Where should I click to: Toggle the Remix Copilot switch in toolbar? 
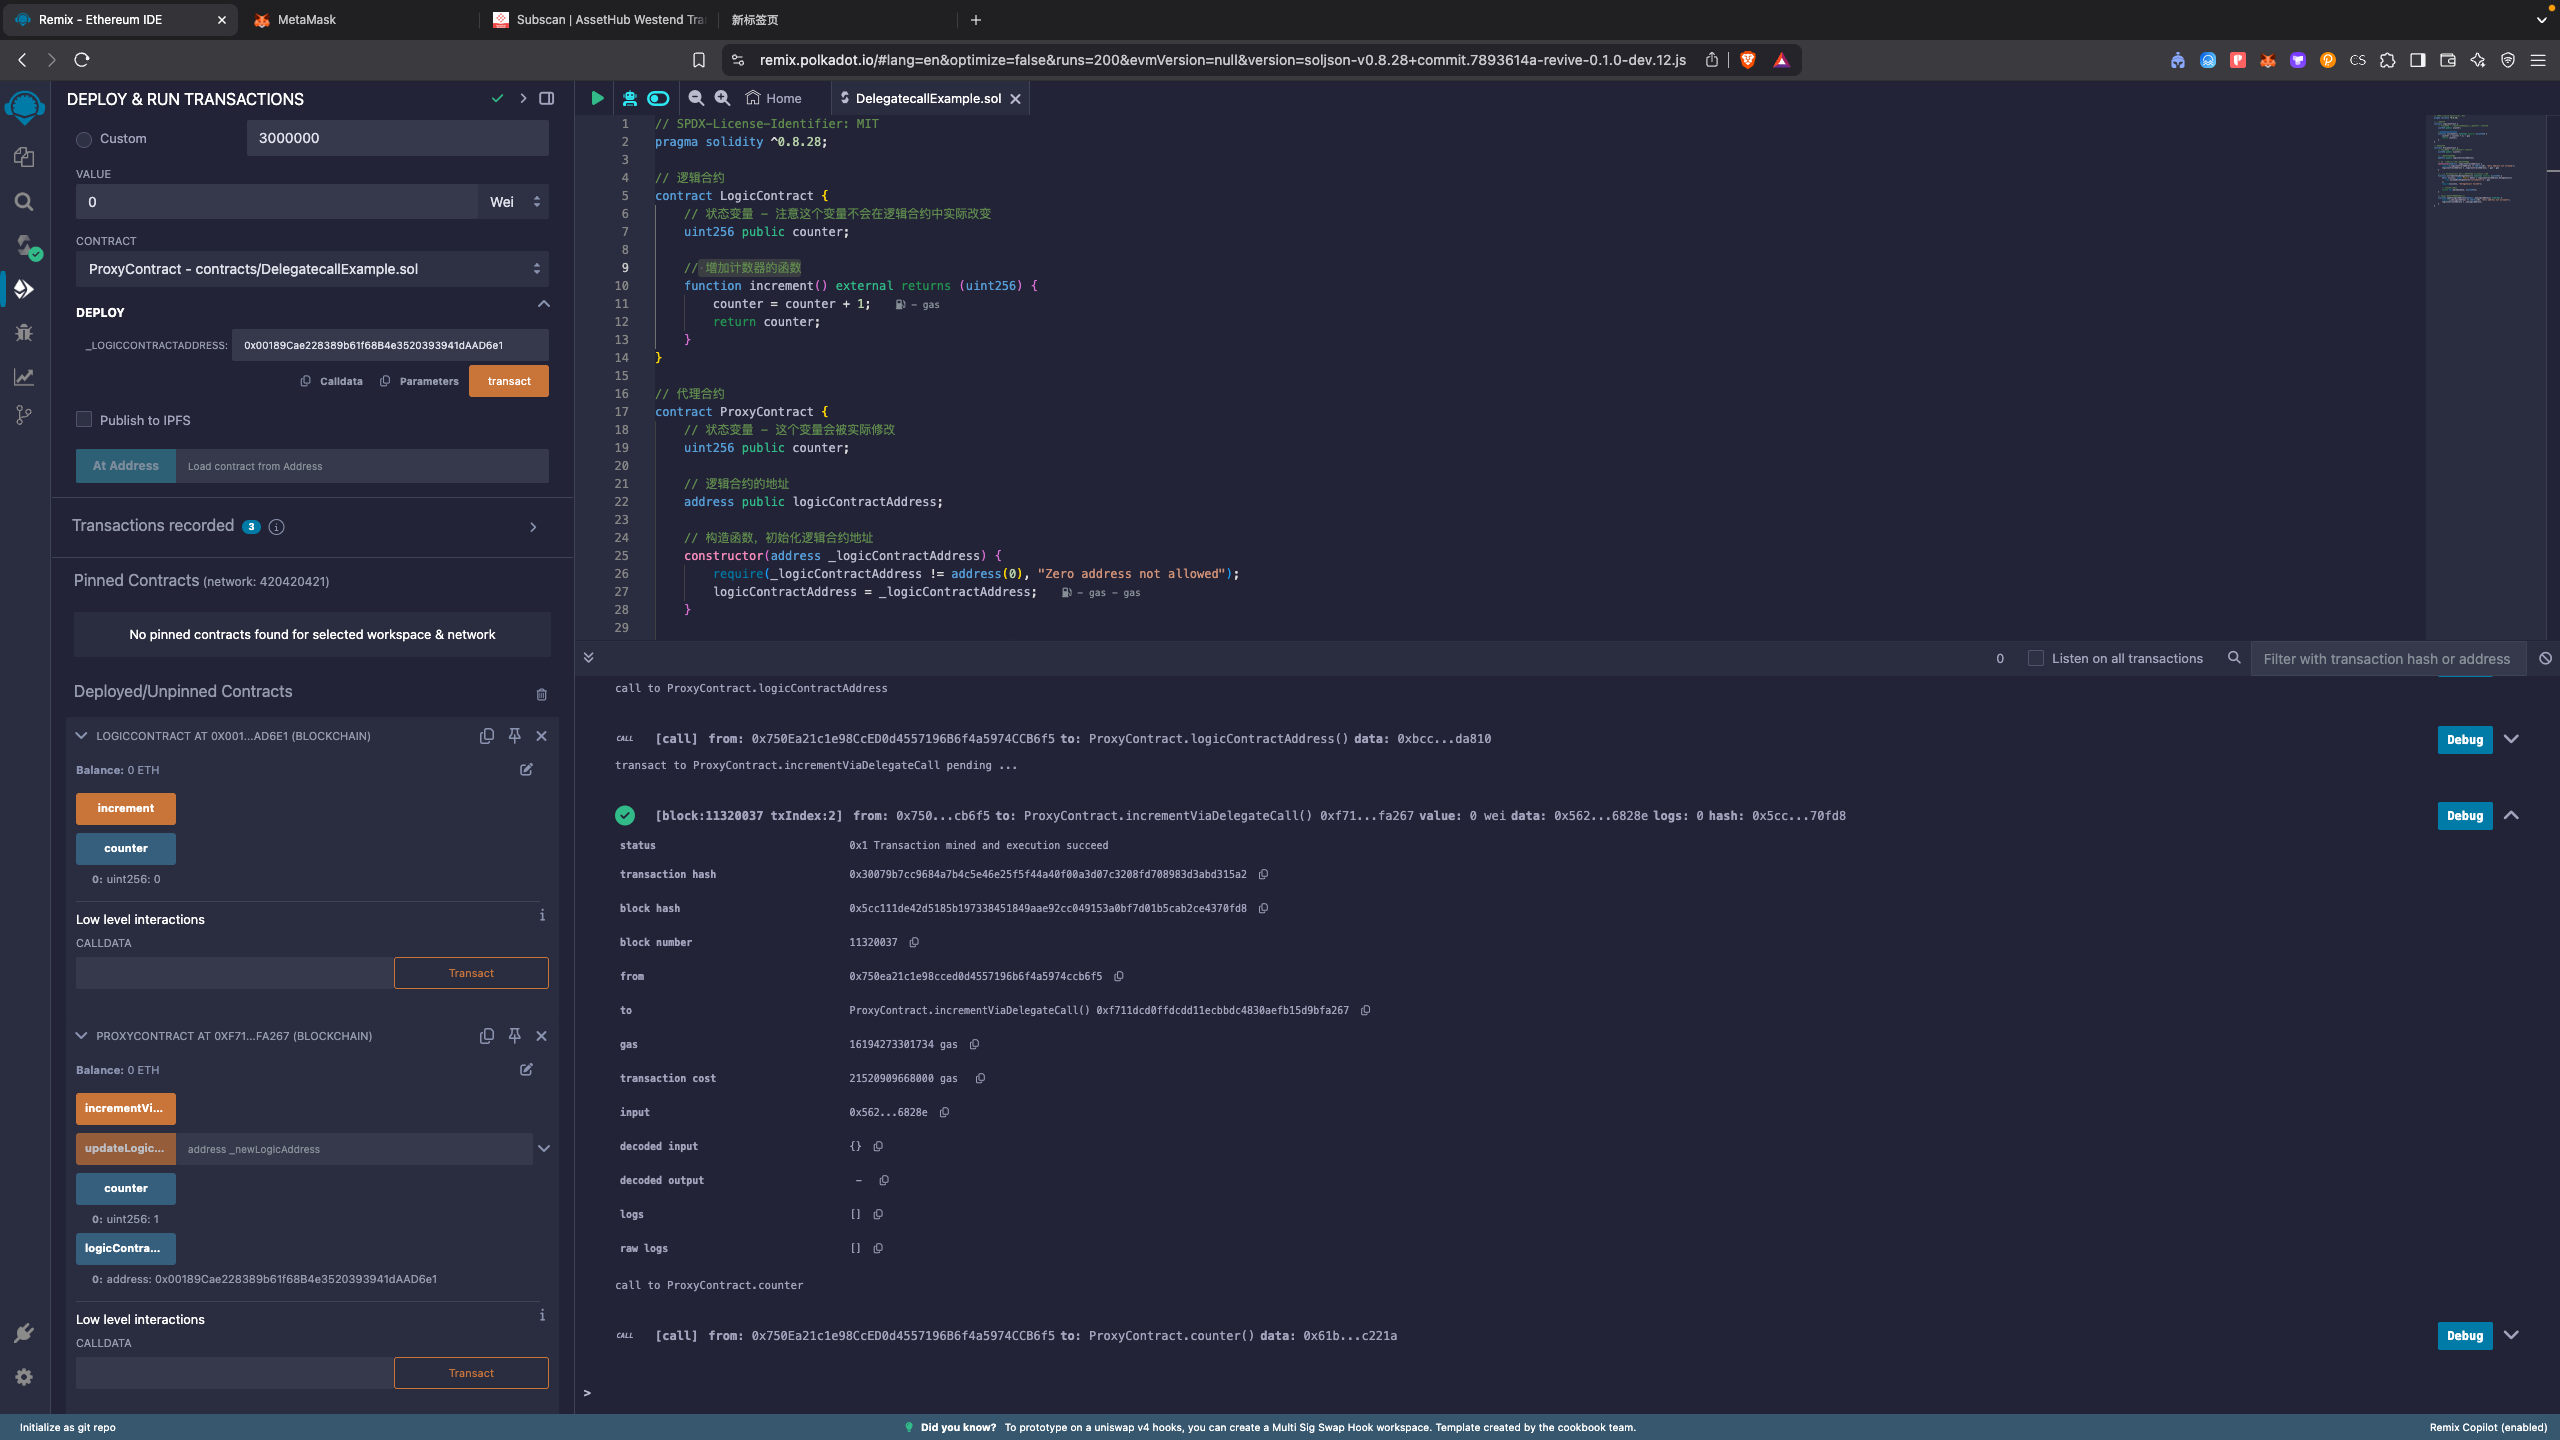click(658, 98)
